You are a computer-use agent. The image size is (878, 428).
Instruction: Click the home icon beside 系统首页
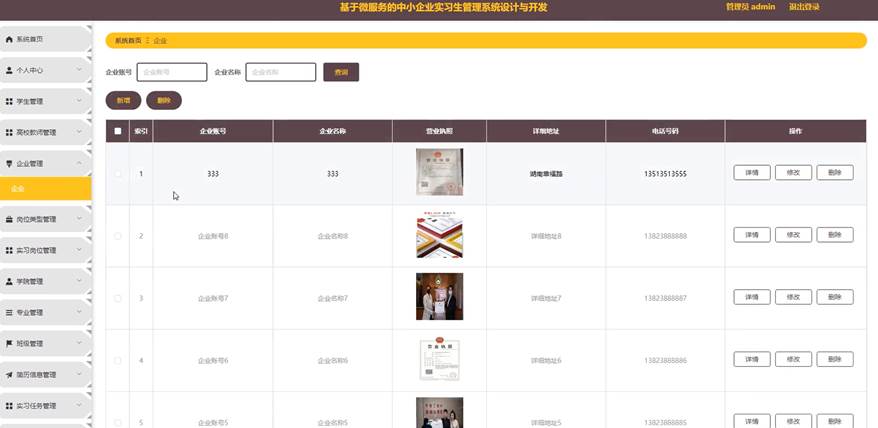pos(9,40)
